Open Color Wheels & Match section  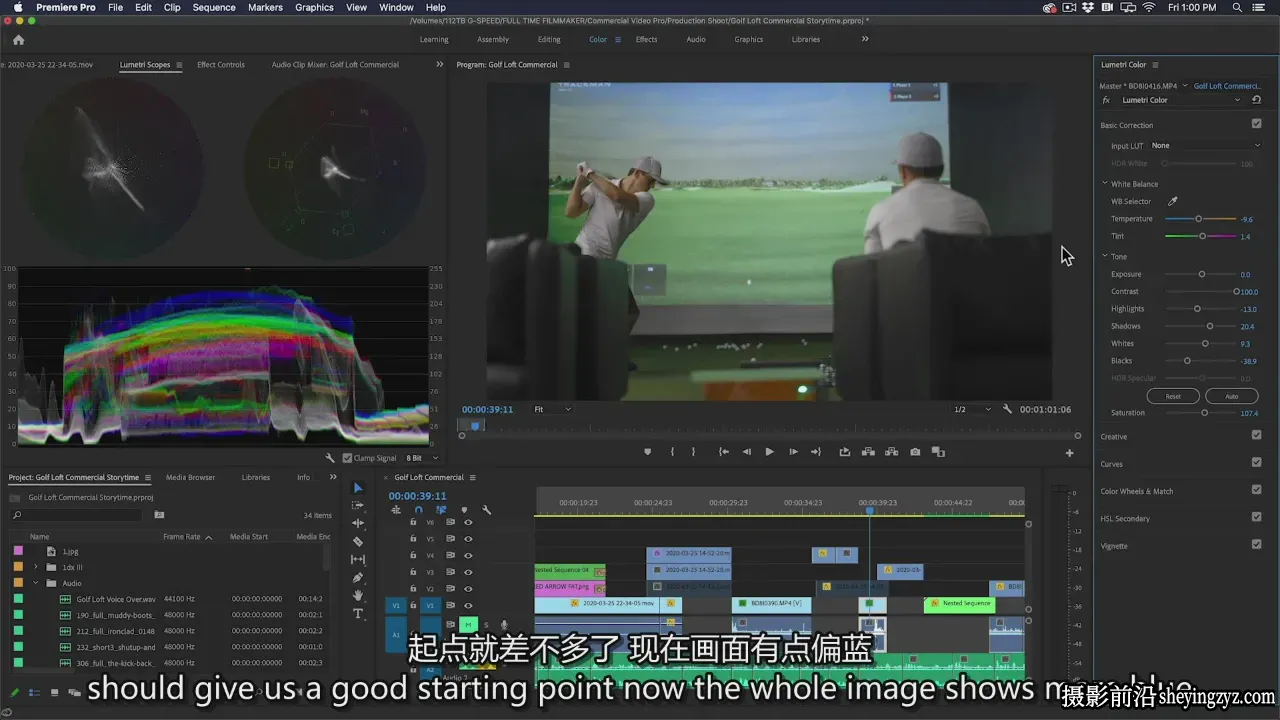1137,491
